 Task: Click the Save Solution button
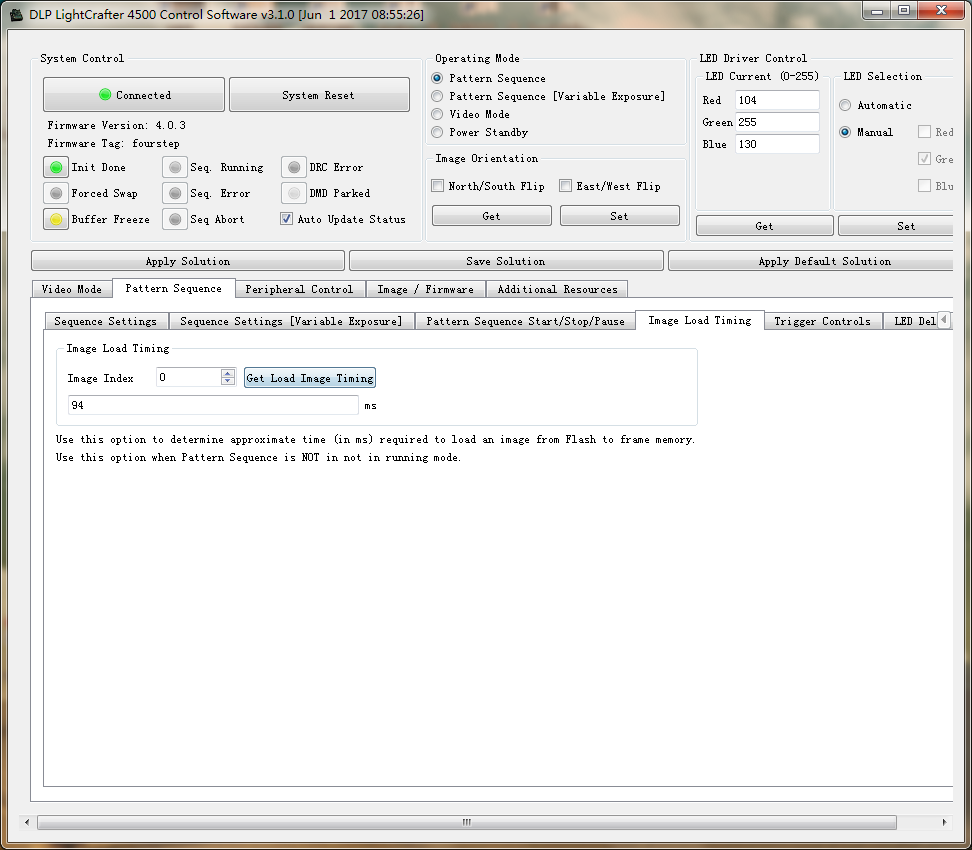(x=506, y=261)
